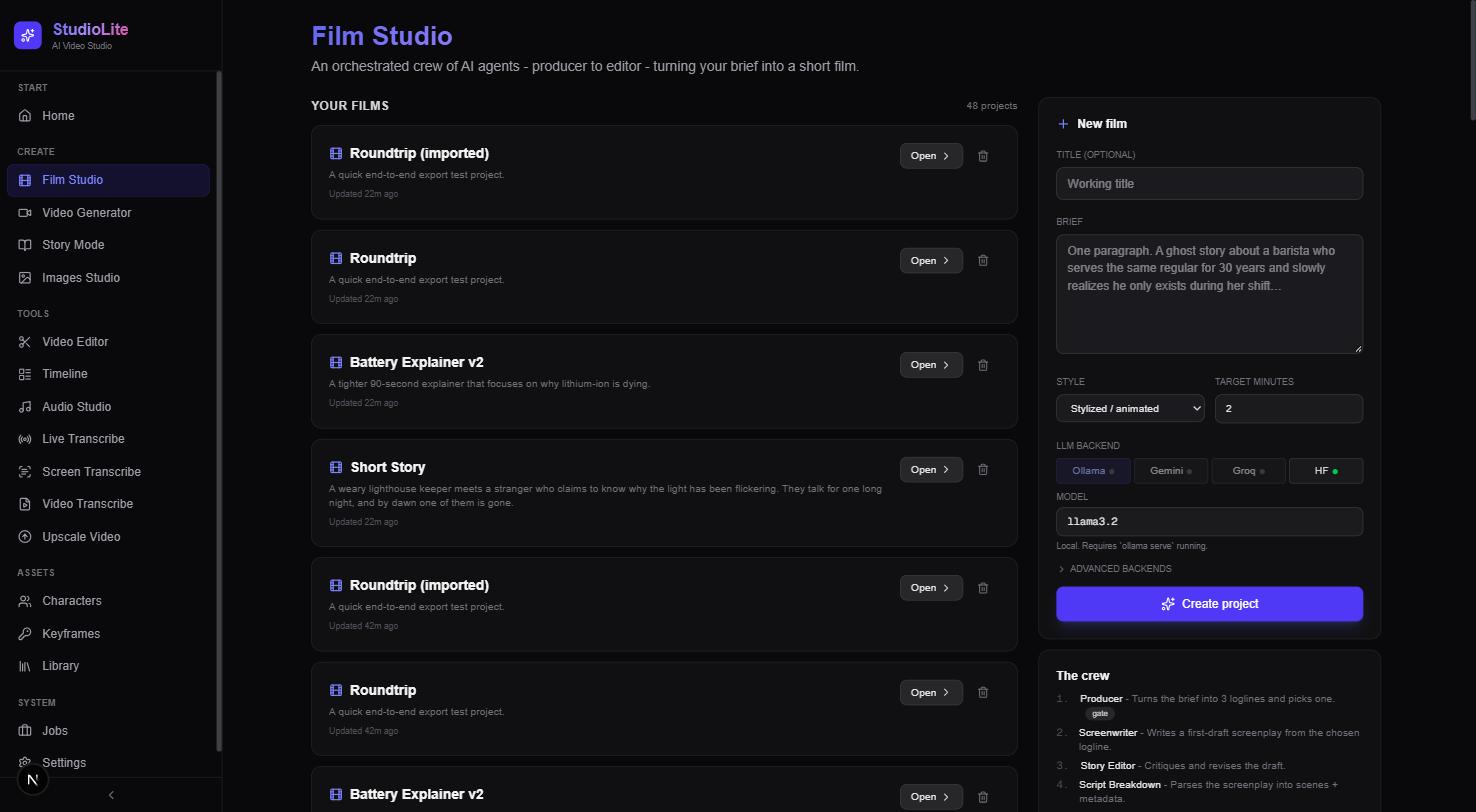Click the StudioLite logo icon
1476x812 pixels.
pos(28,35)
